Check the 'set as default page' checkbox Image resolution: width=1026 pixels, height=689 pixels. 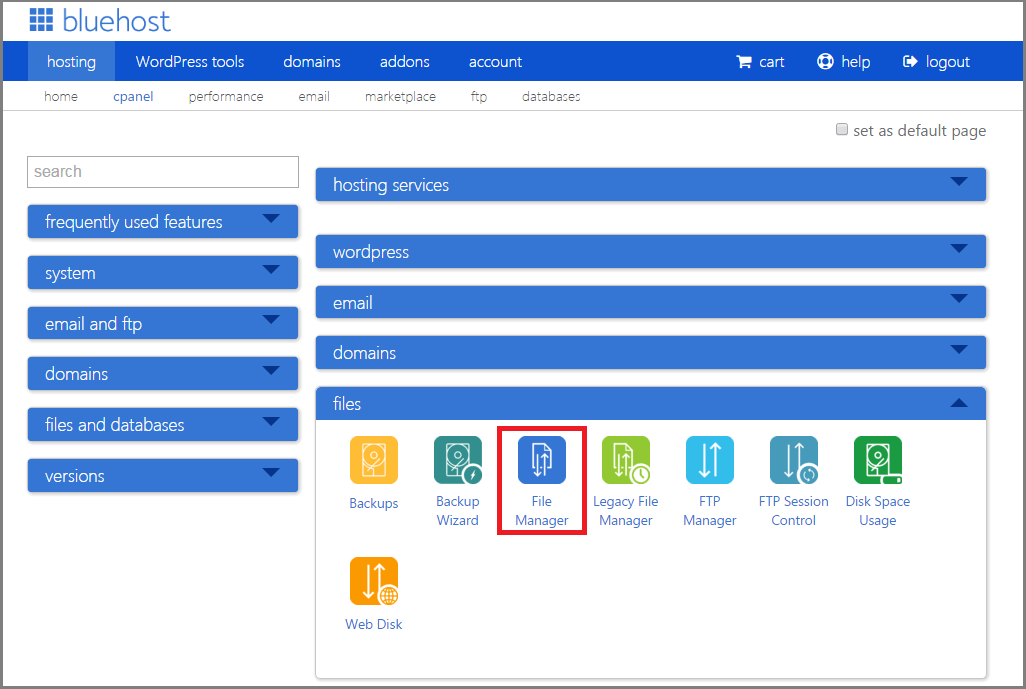pyautogui.click(x=842, y=130)
